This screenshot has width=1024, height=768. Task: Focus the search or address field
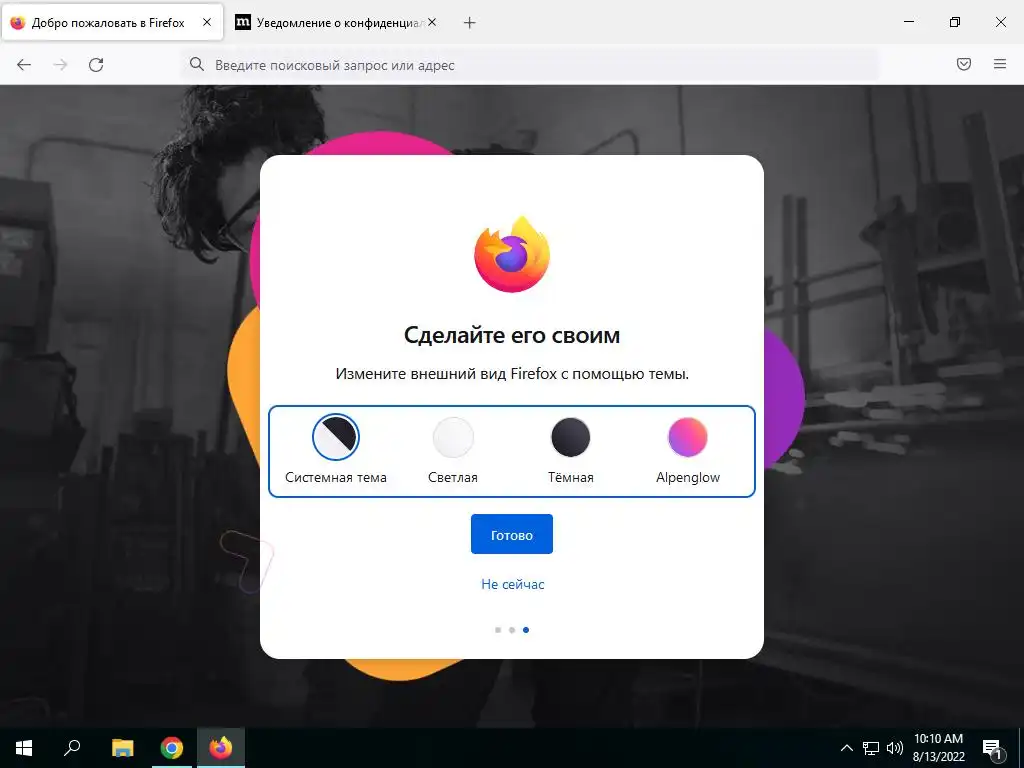pyautogui.click(x=529, y=65)
